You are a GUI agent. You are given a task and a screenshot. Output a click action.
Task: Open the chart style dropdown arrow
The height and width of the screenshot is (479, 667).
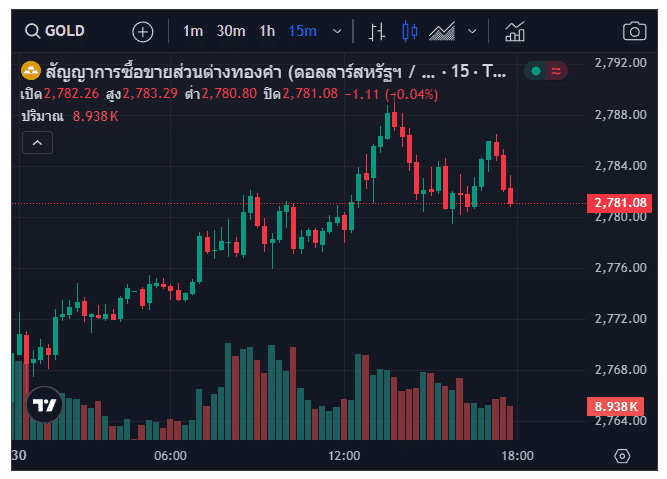pyautogui.click(x=472, y=31)
